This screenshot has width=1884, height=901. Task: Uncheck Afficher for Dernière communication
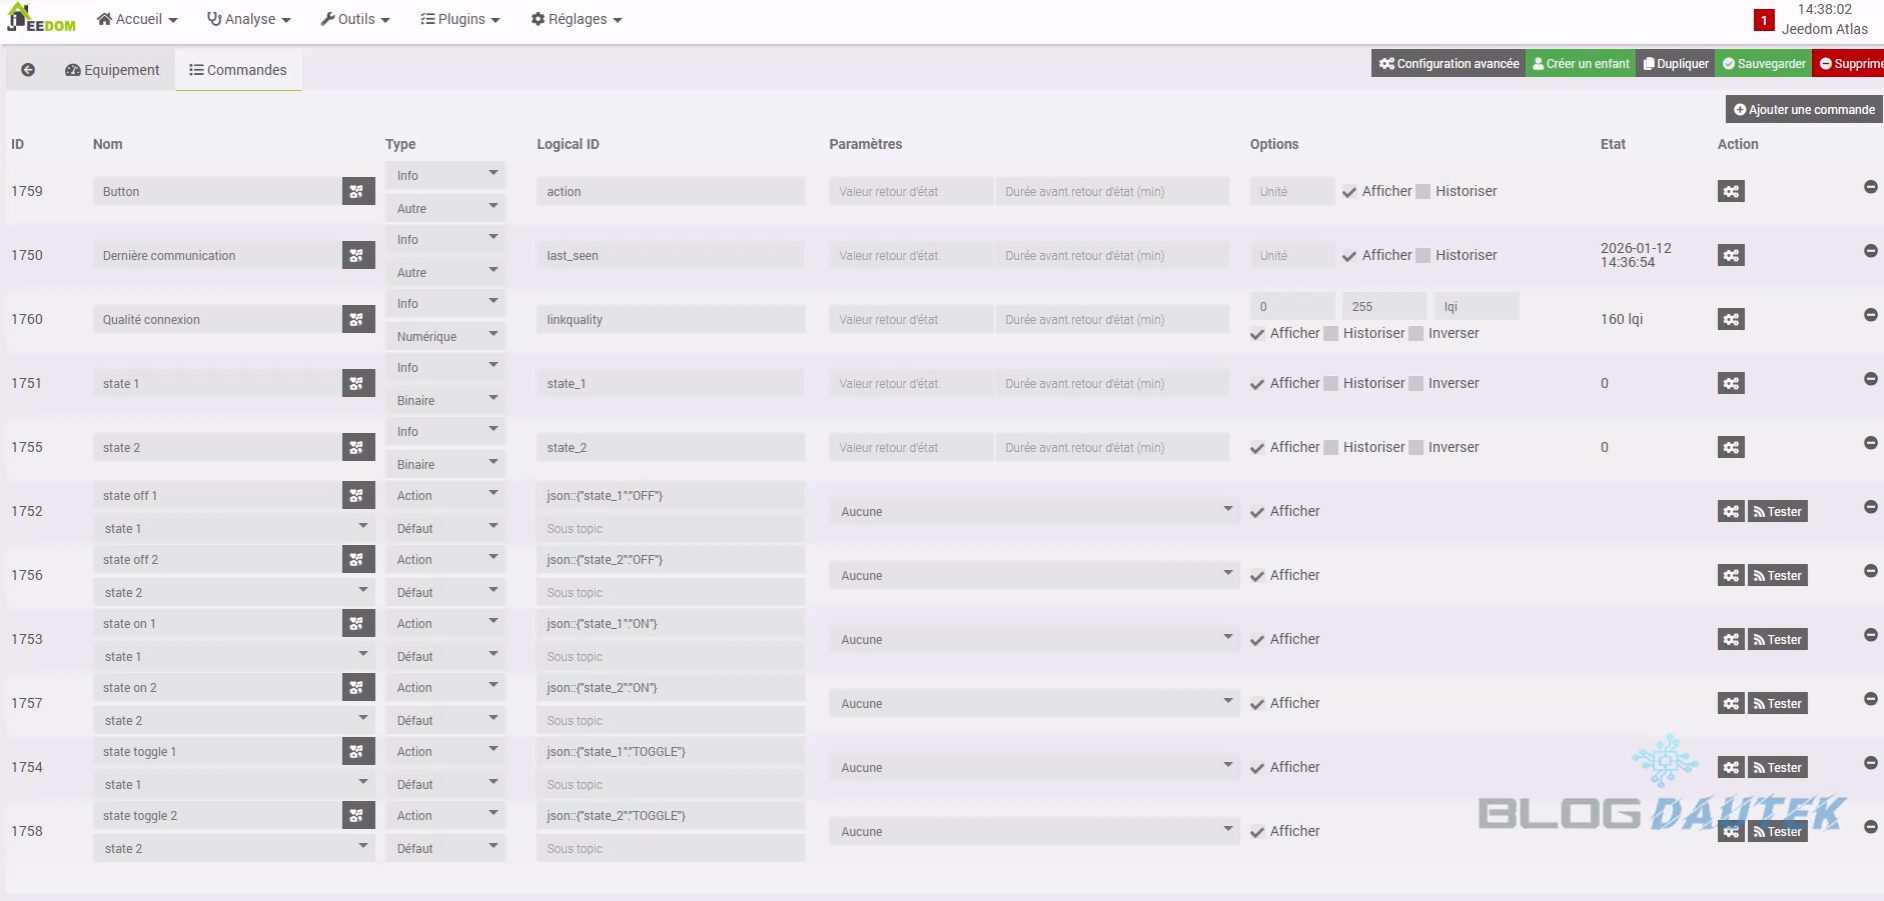coord(1349,256)
